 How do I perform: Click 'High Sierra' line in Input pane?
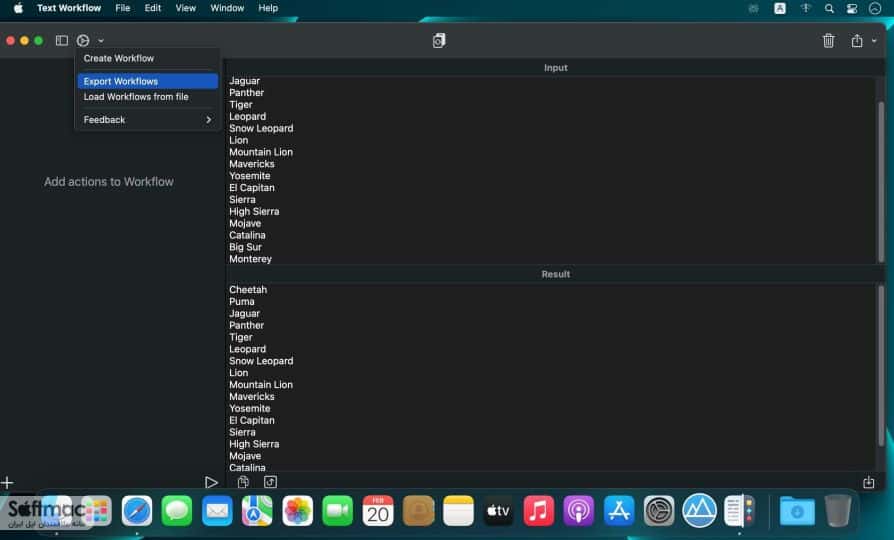254,212
